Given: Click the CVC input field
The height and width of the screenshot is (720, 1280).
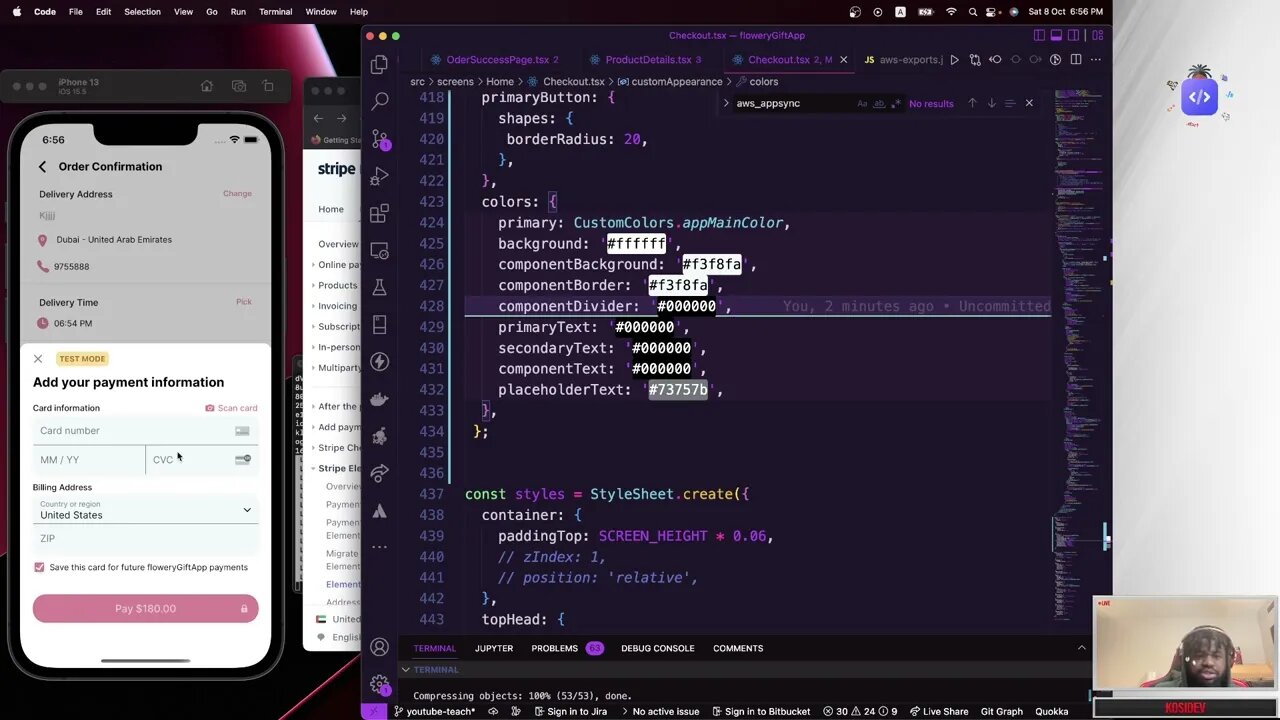Looking at the screenshot, I should point(202,459).
